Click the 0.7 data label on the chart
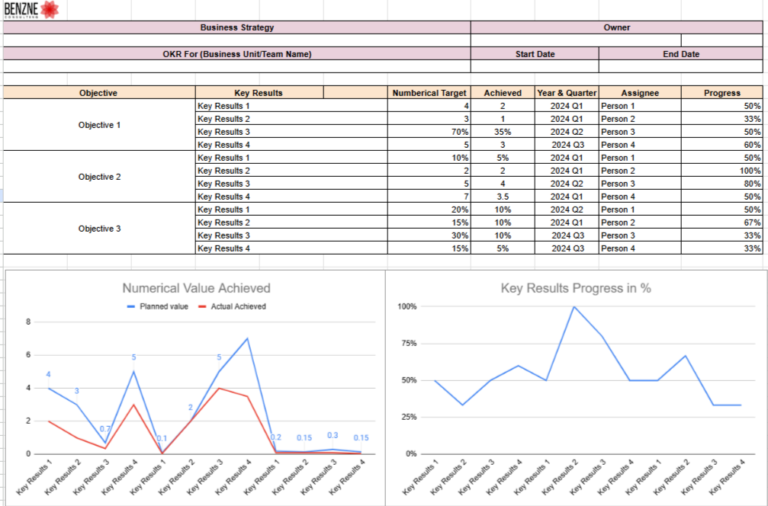Viewport: 768px width, 506px height. click(x=105, y=429)
